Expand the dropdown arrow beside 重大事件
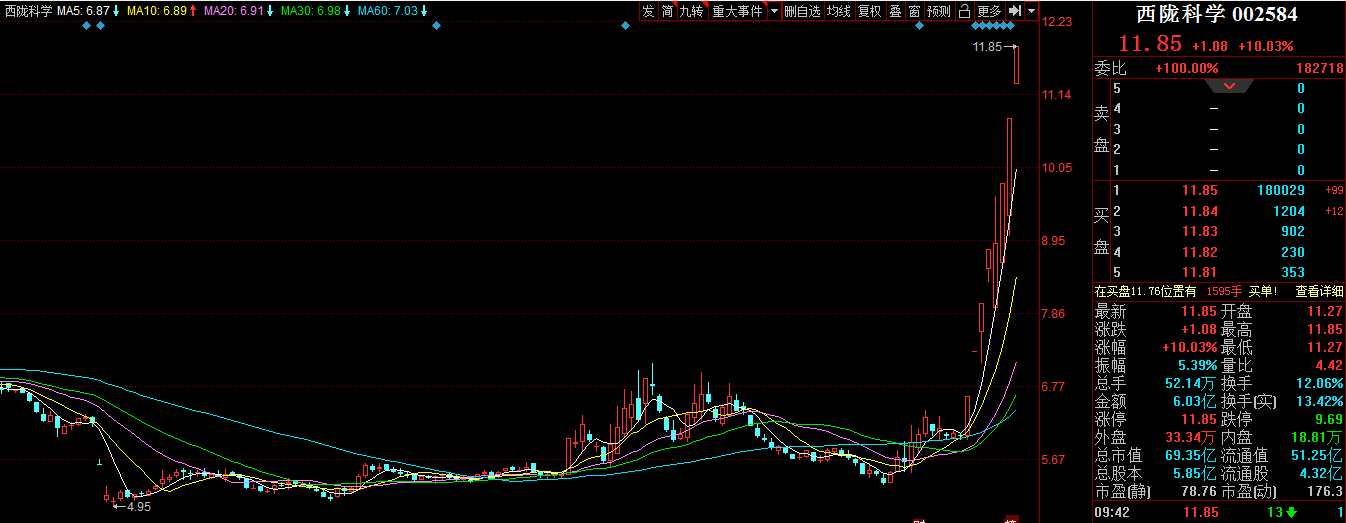This screenshot has height=523, width=1346. [x=774, y=11]
